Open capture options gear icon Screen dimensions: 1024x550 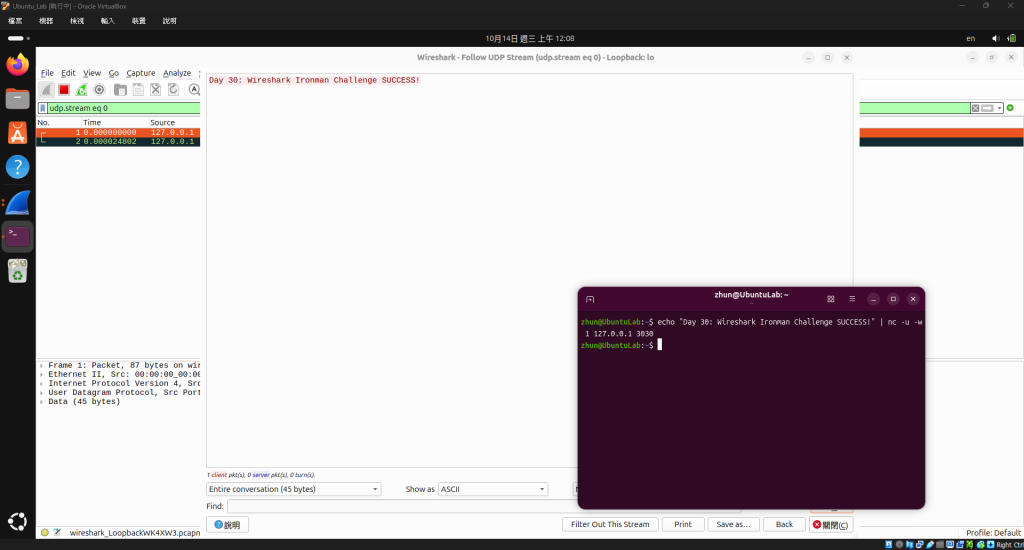(99, 89)
